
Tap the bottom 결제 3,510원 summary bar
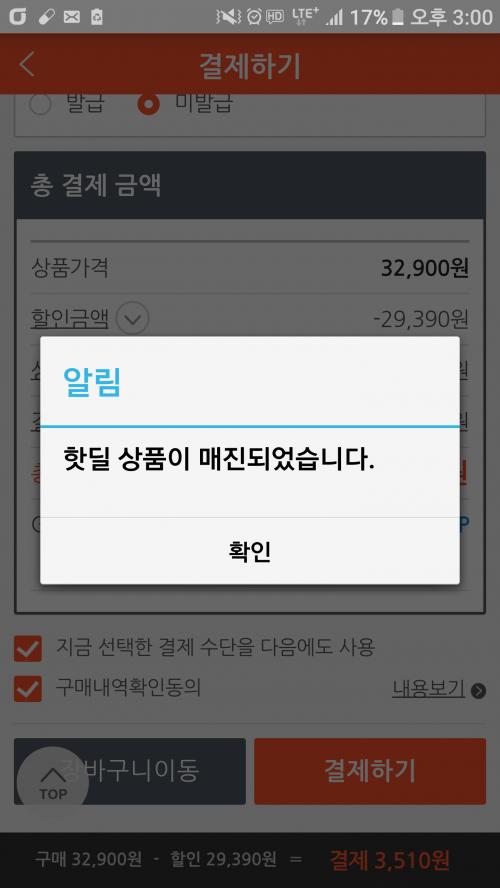pyautogui.click(x=250, y=860)
